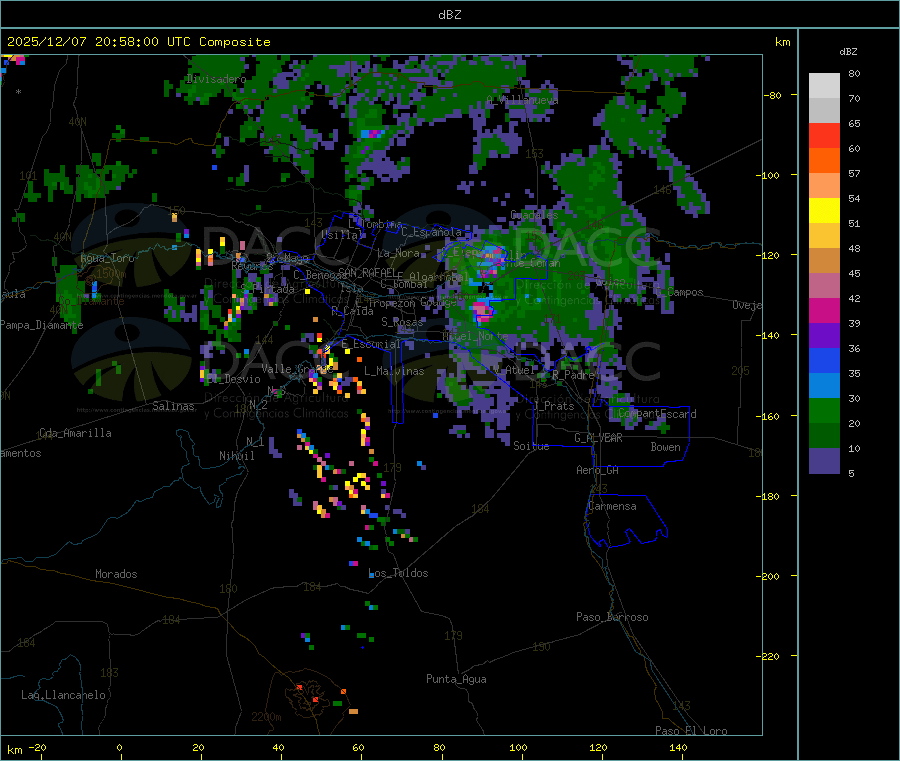900x761 pixels.
Task: Select the Cda_Amarilla label
Action: (x=75, y=433)
